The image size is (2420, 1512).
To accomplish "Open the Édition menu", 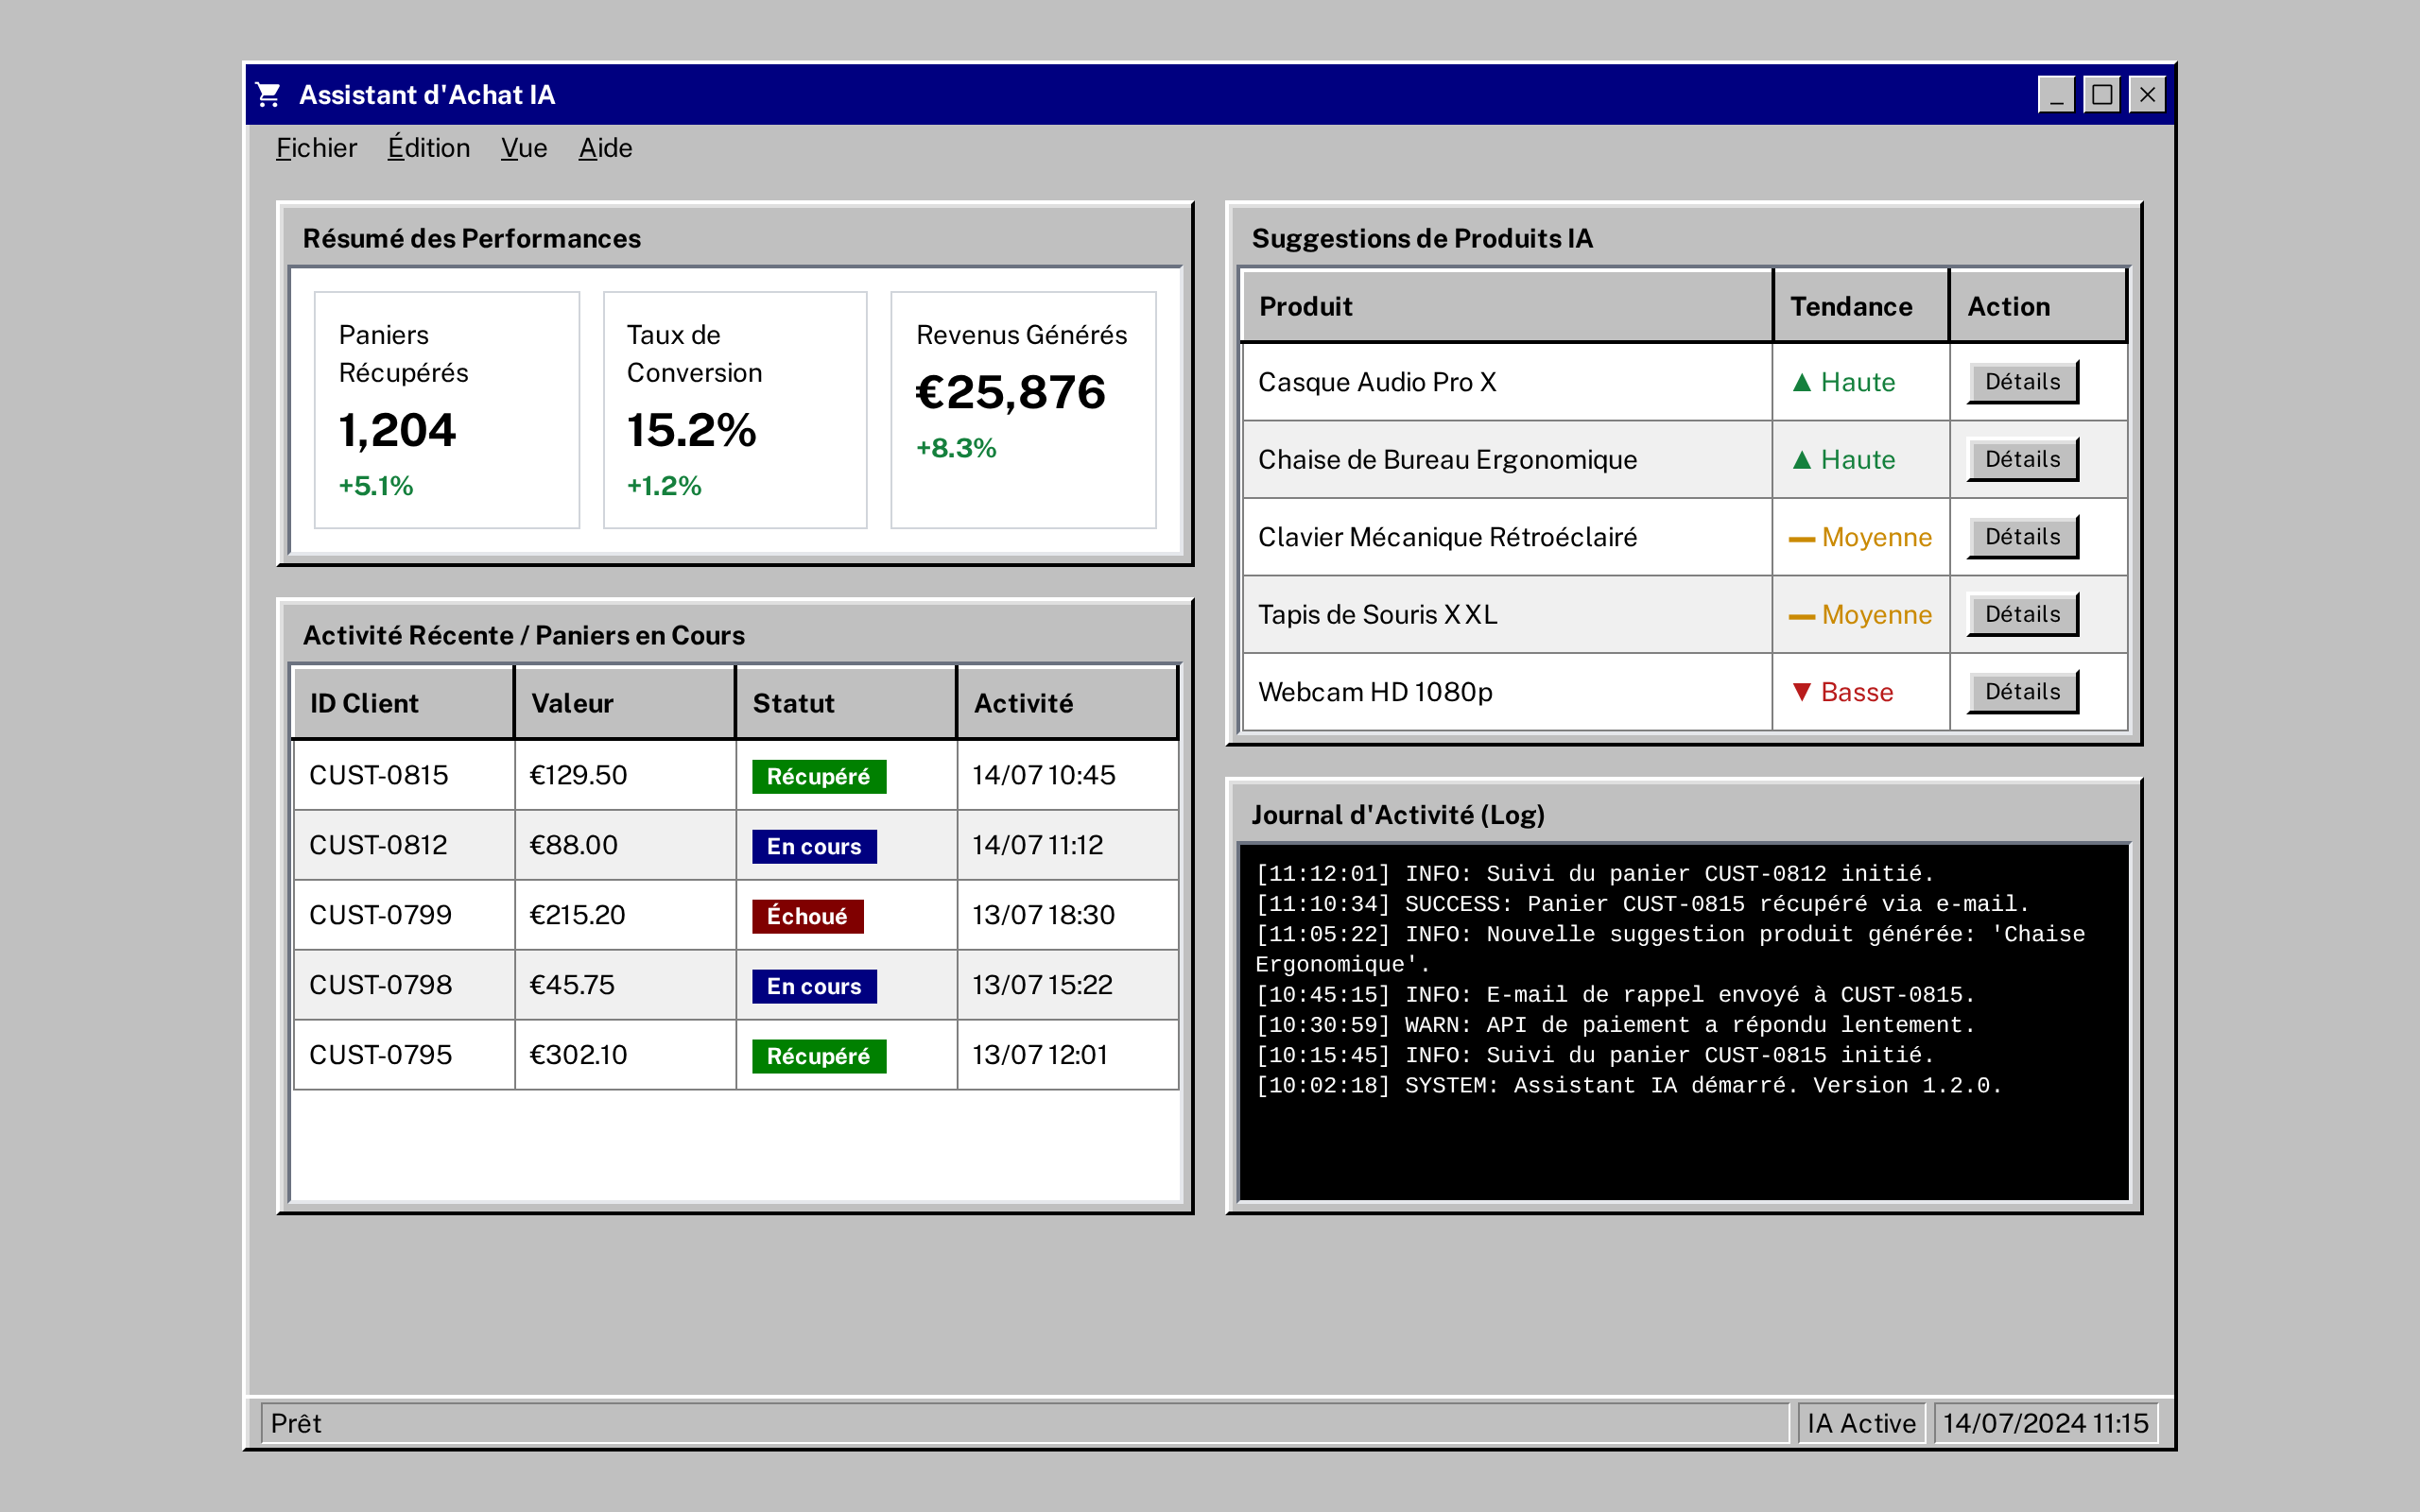I will tap(428, 147).
